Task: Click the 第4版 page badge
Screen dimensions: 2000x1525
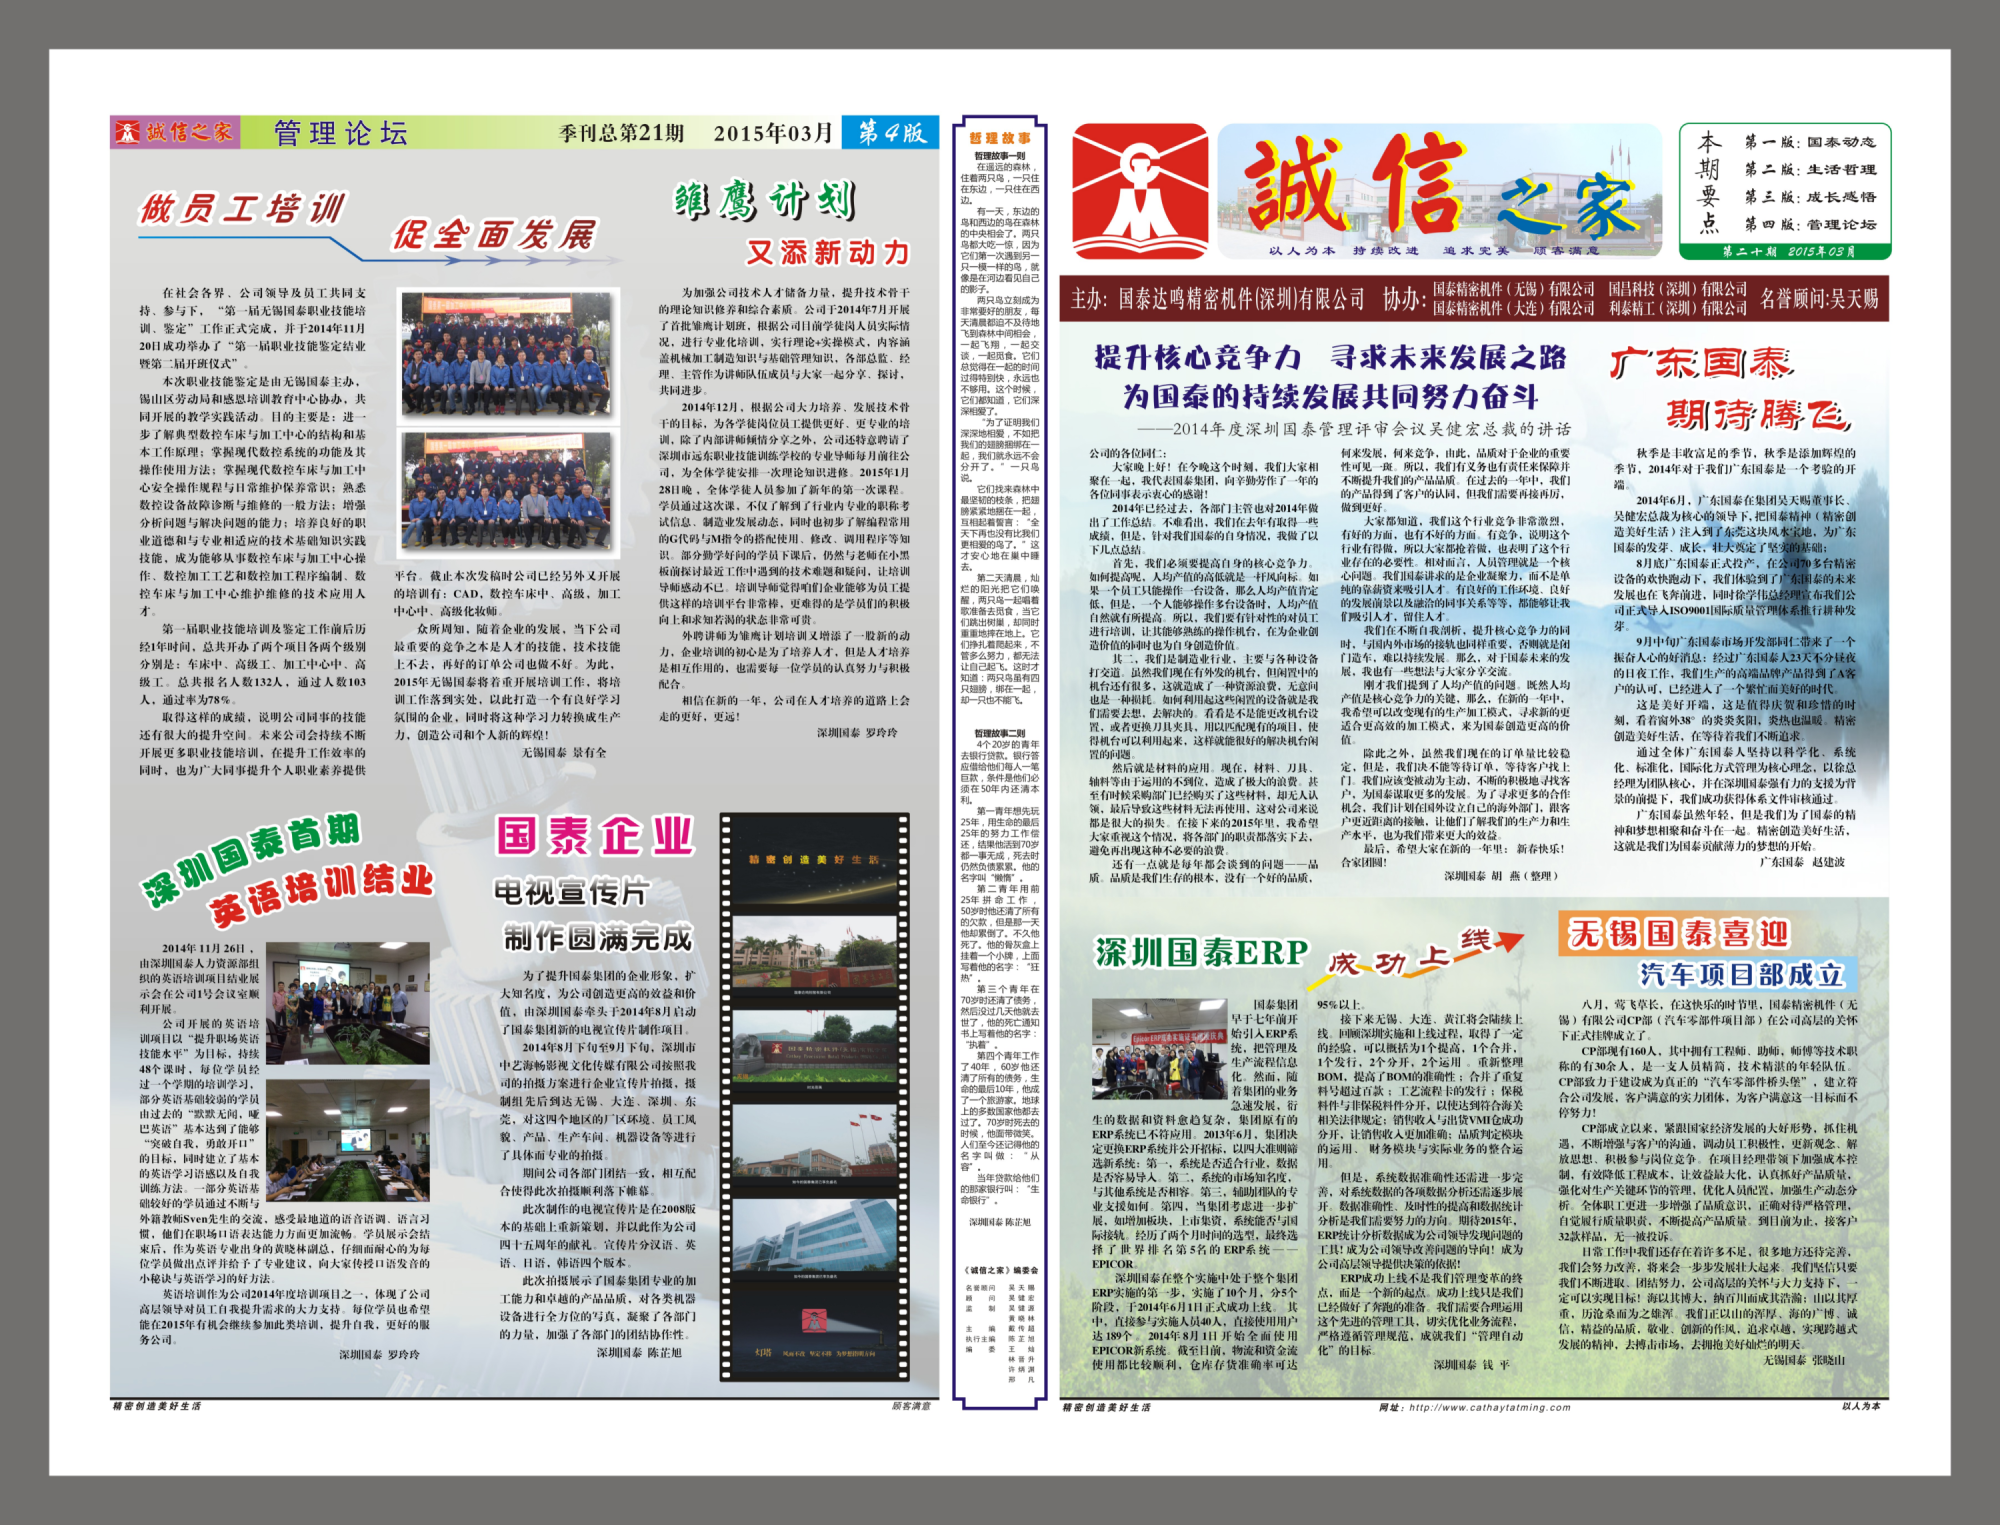Action: coord(891,132)
